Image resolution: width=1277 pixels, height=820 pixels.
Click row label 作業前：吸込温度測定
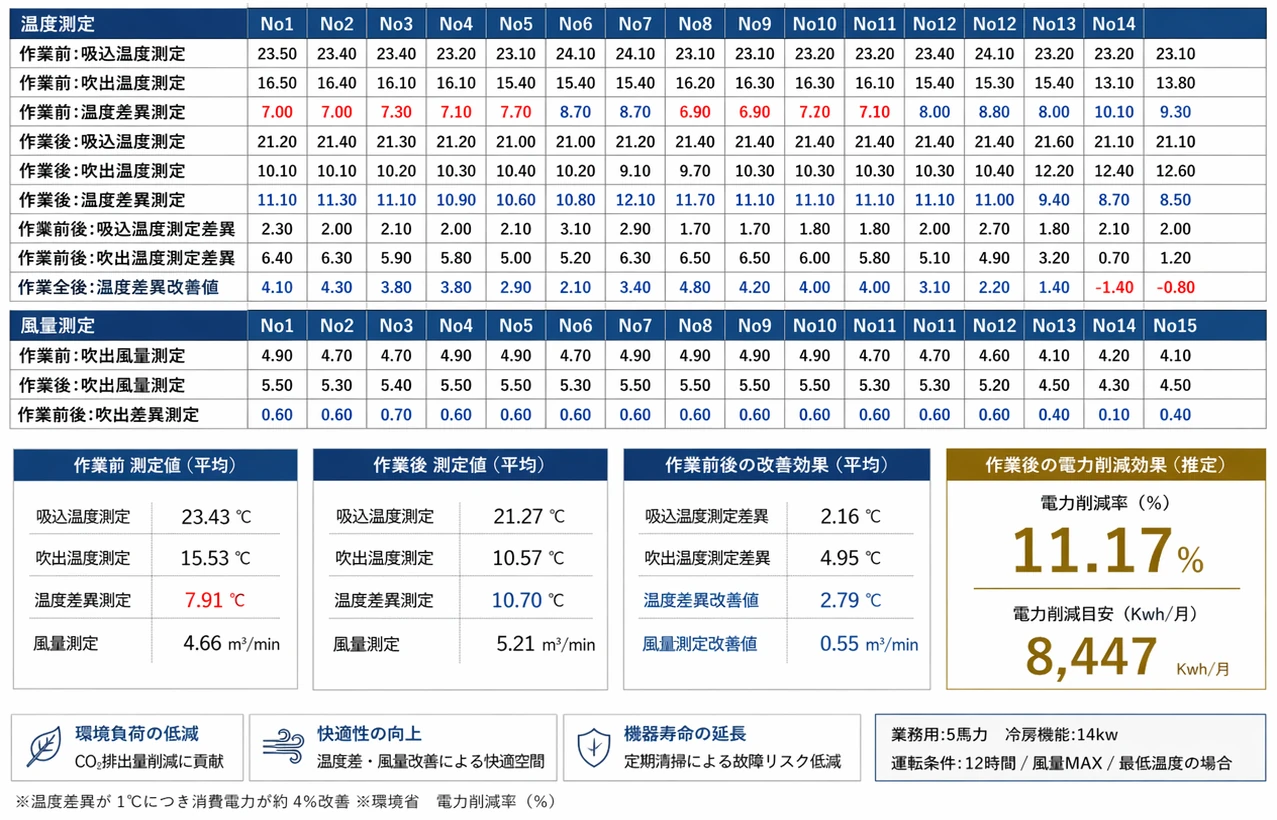coord(103,54)
